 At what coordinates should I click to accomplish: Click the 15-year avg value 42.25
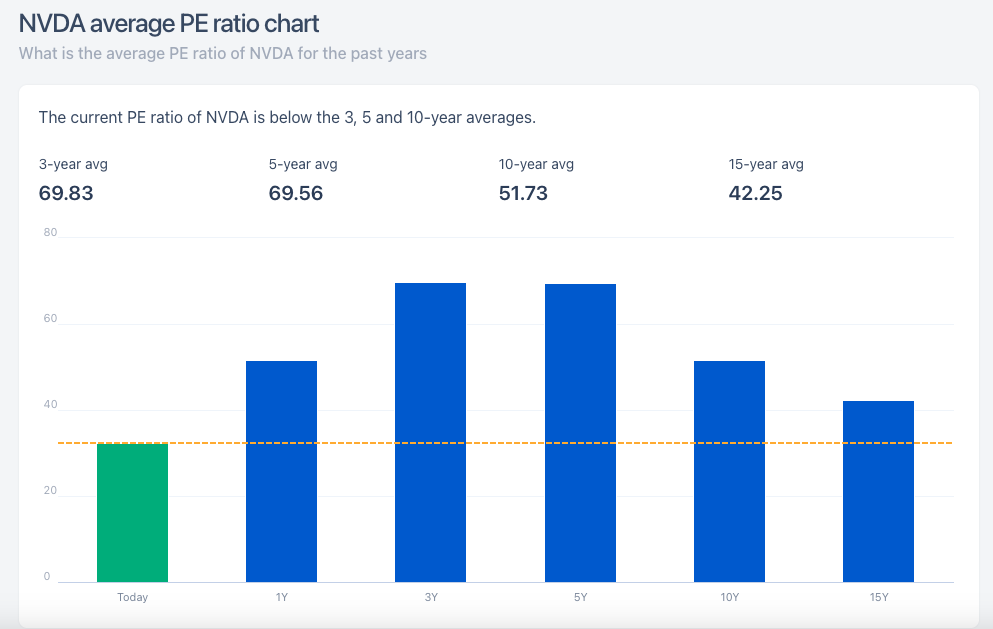(x=756, y=193)
